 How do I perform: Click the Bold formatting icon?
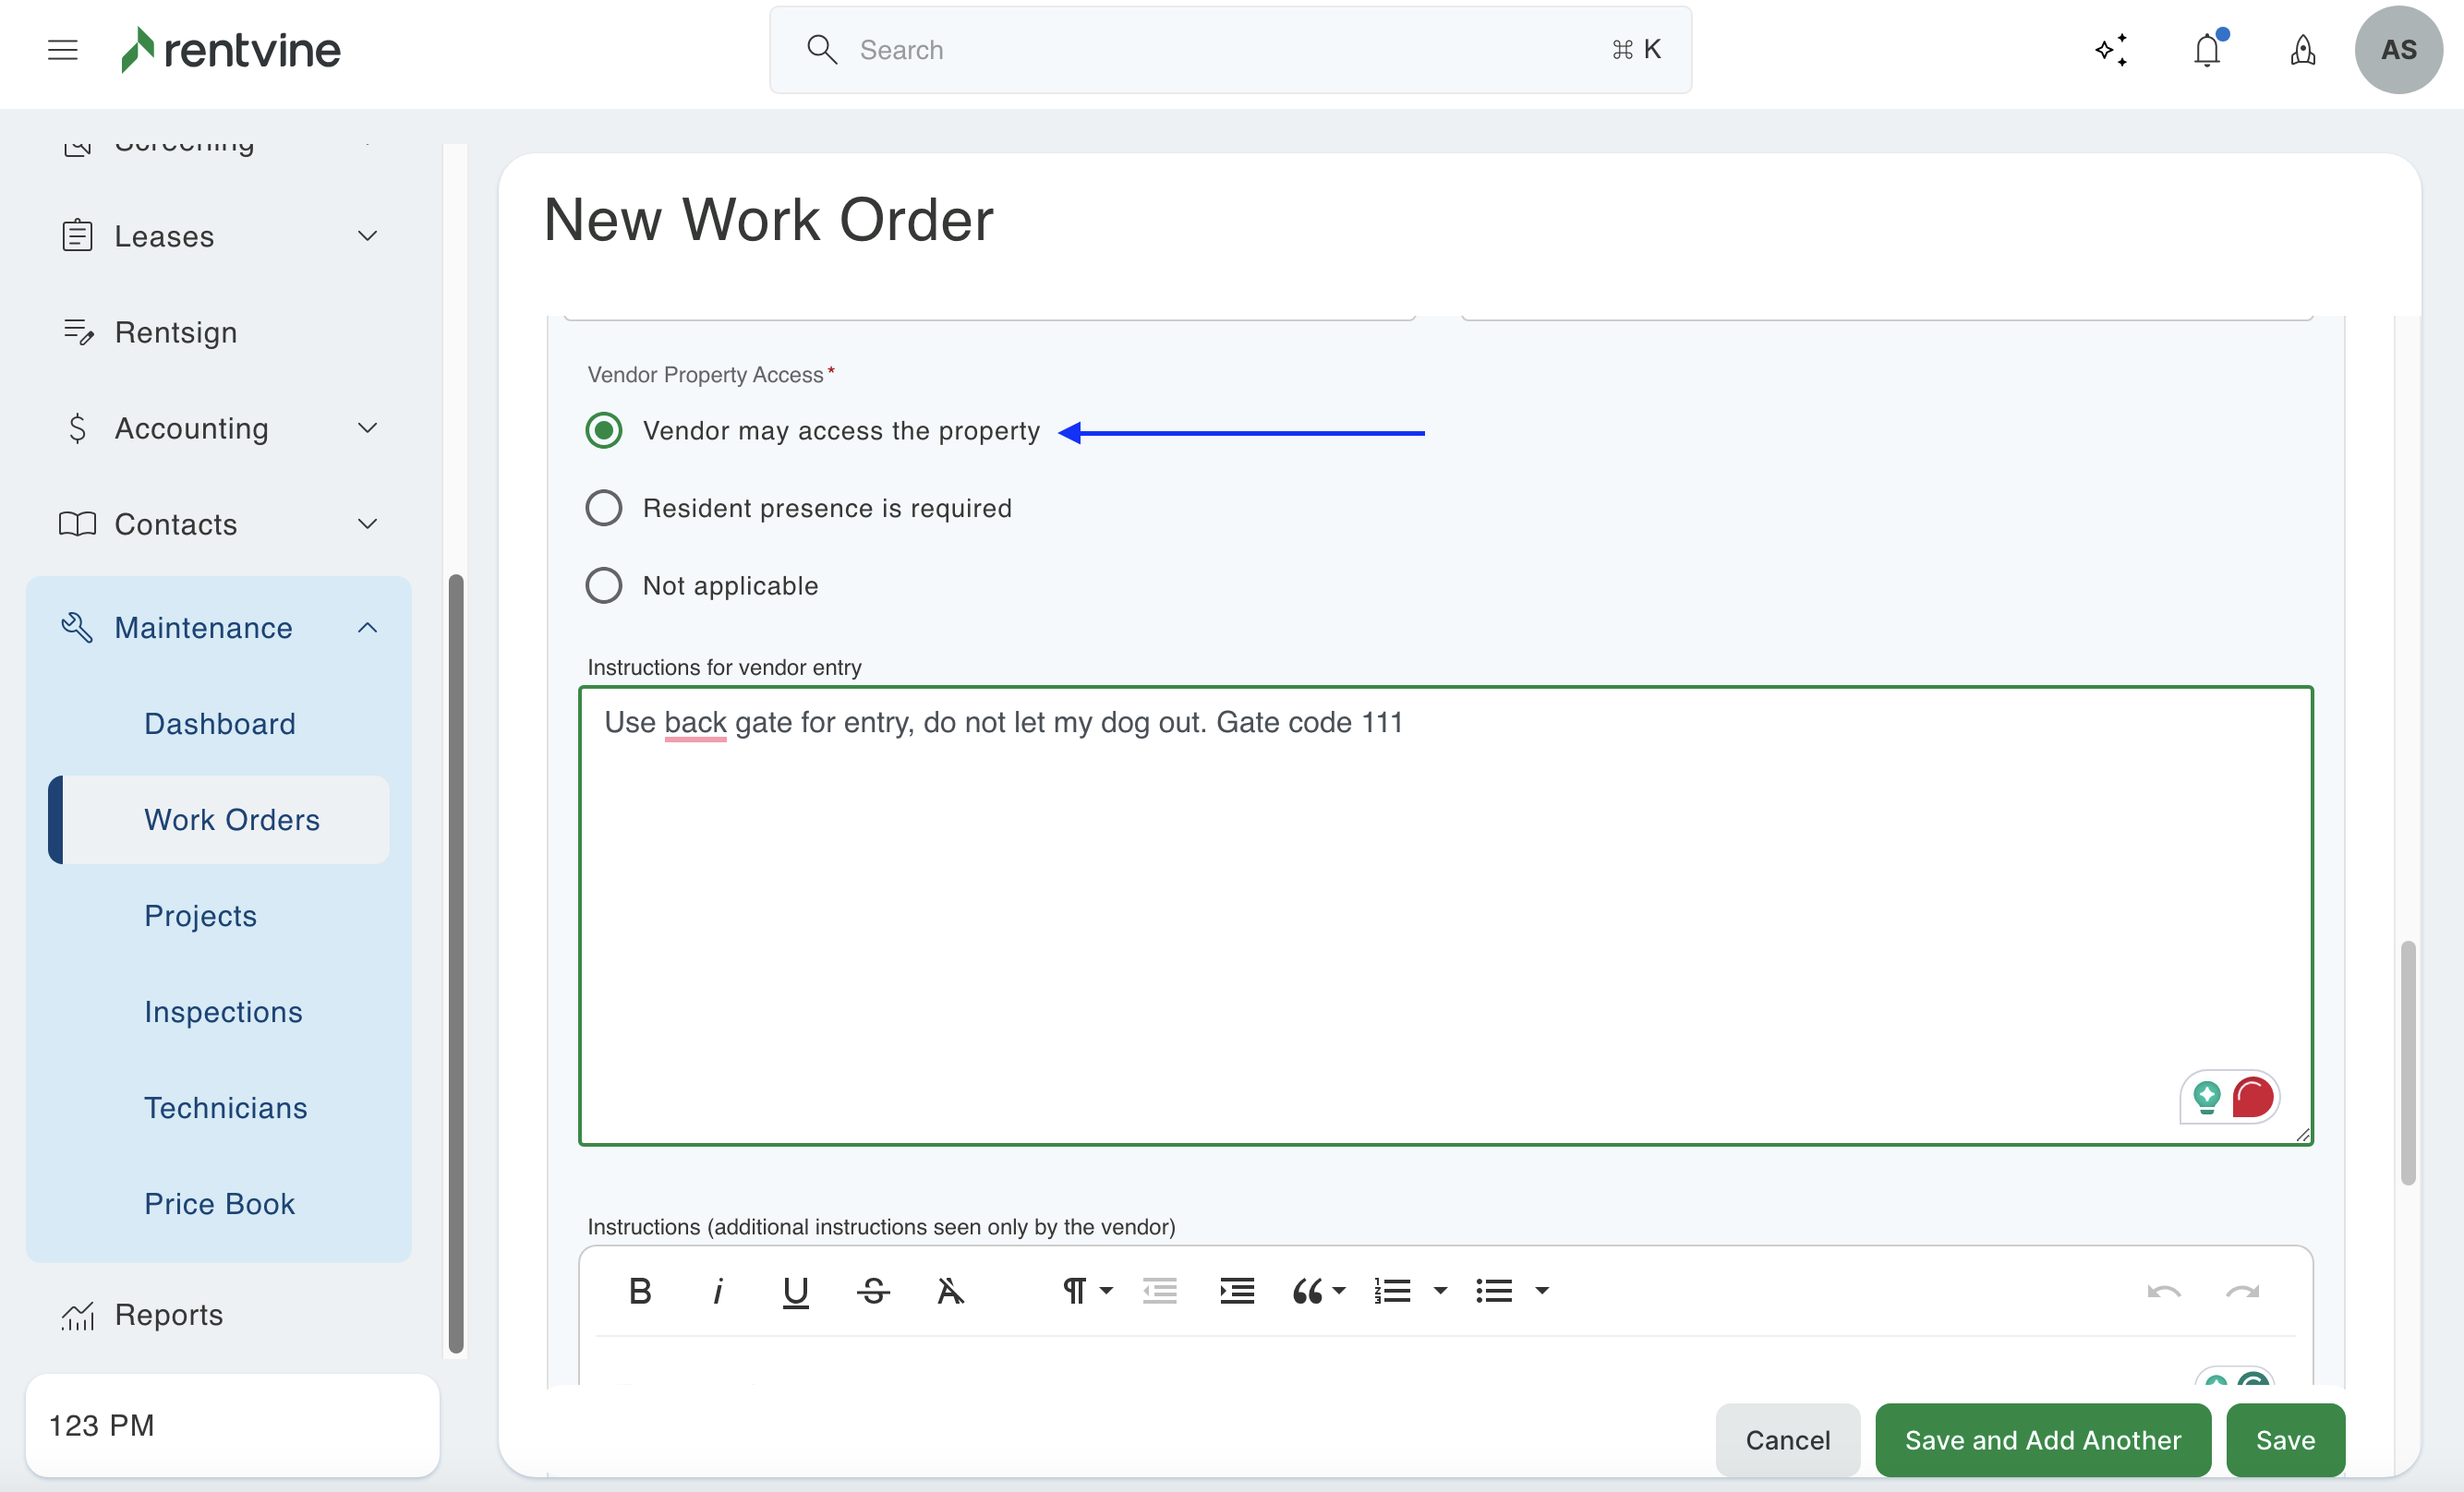click(x=640, y=1291)
